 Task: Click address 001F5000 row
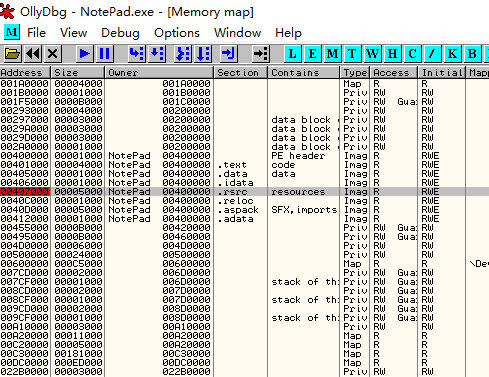24,102
